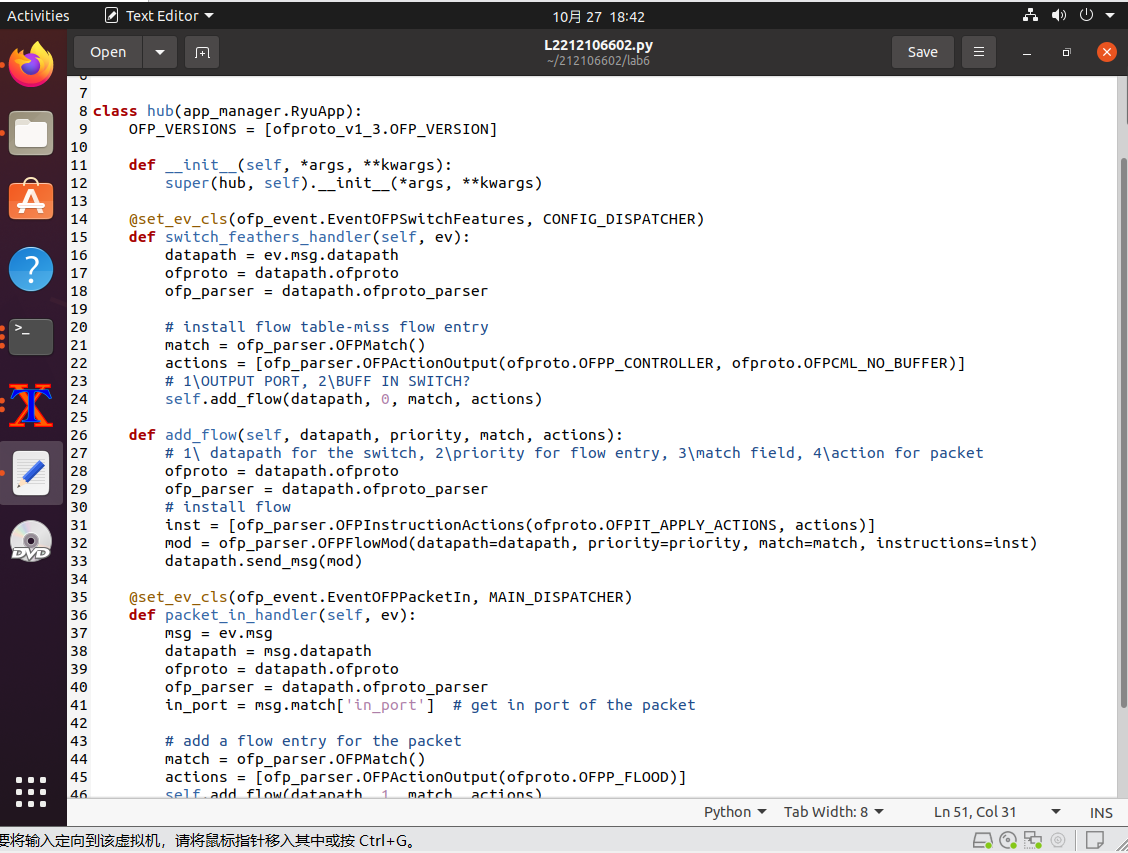Click the VM network adapter status icon
Viewport: 1128px width, 853px height.
coord(1033,840)
